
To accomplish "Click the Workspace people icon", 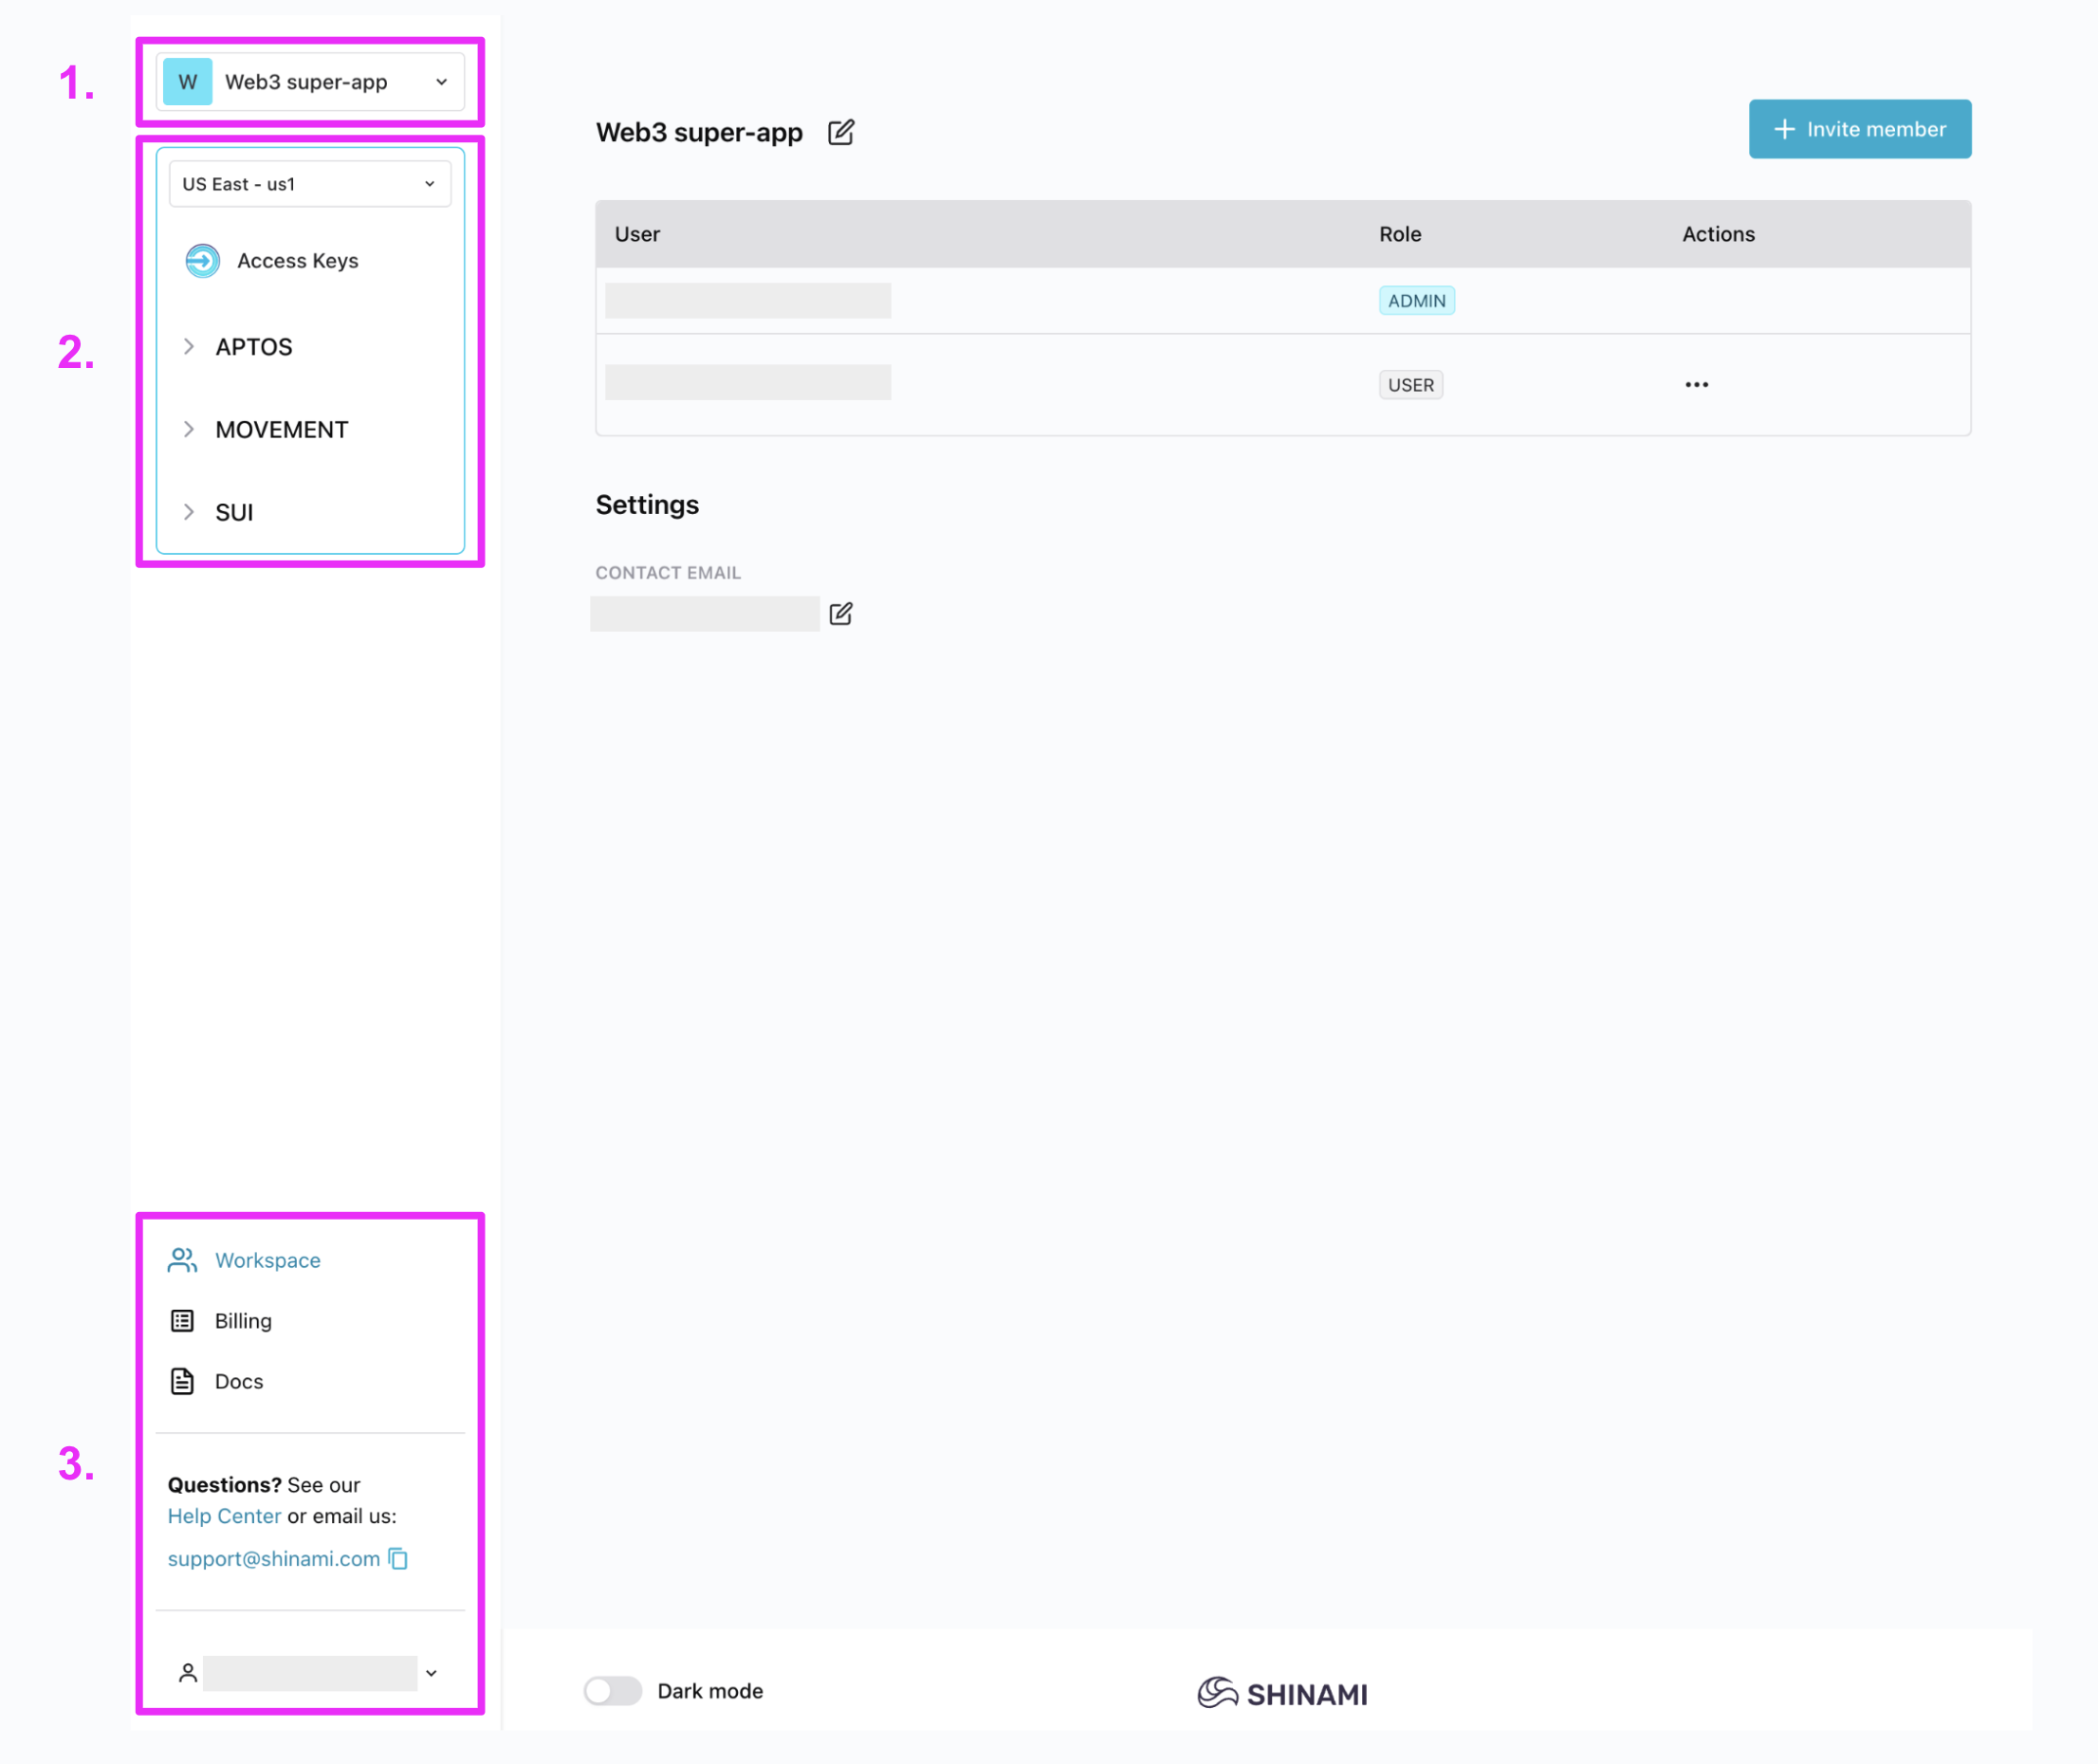I will click(182, 1260).
